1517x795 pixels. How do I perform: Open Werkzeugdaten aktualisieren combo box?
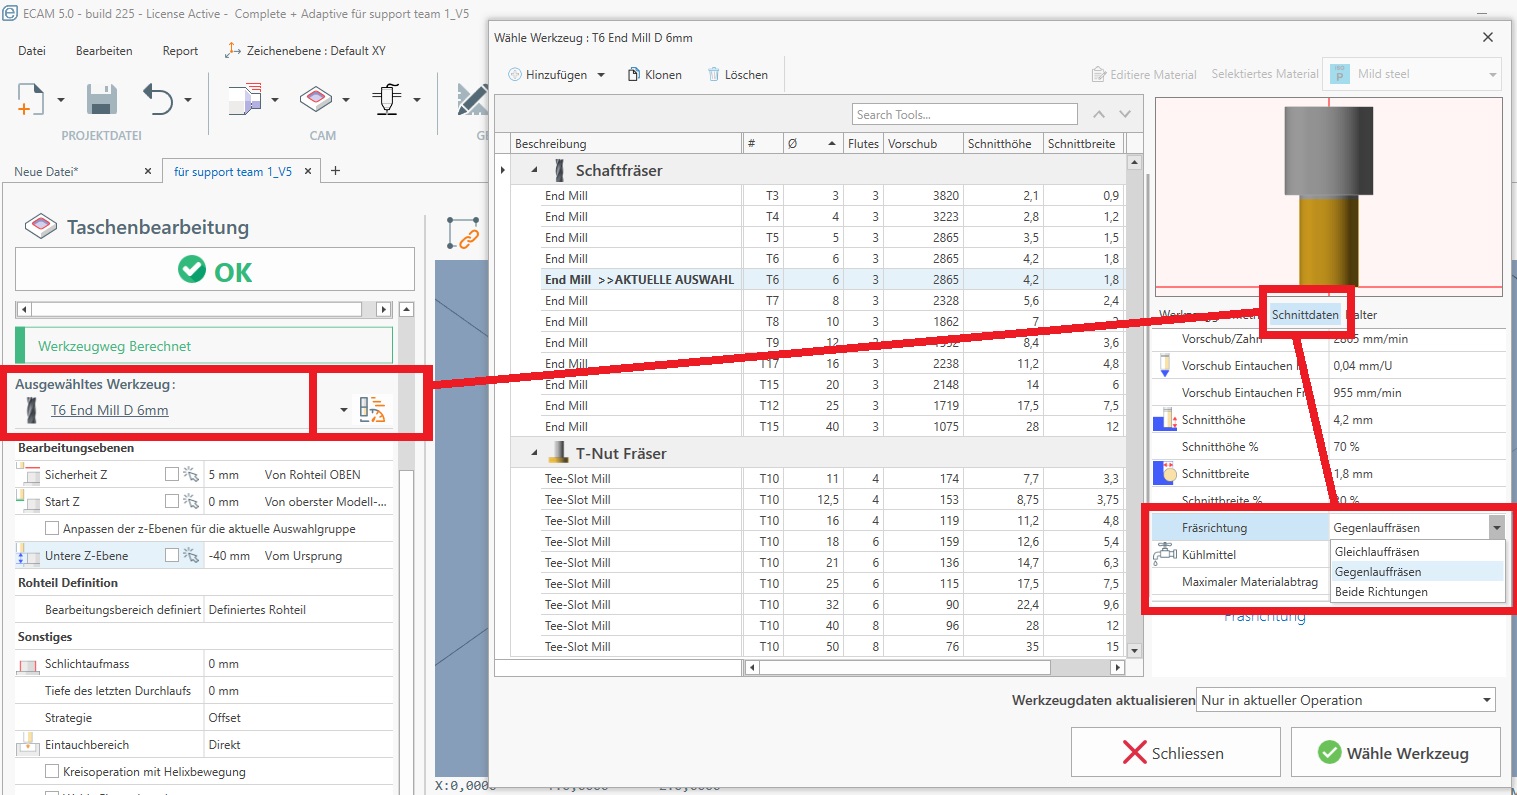click(1346, 700)
